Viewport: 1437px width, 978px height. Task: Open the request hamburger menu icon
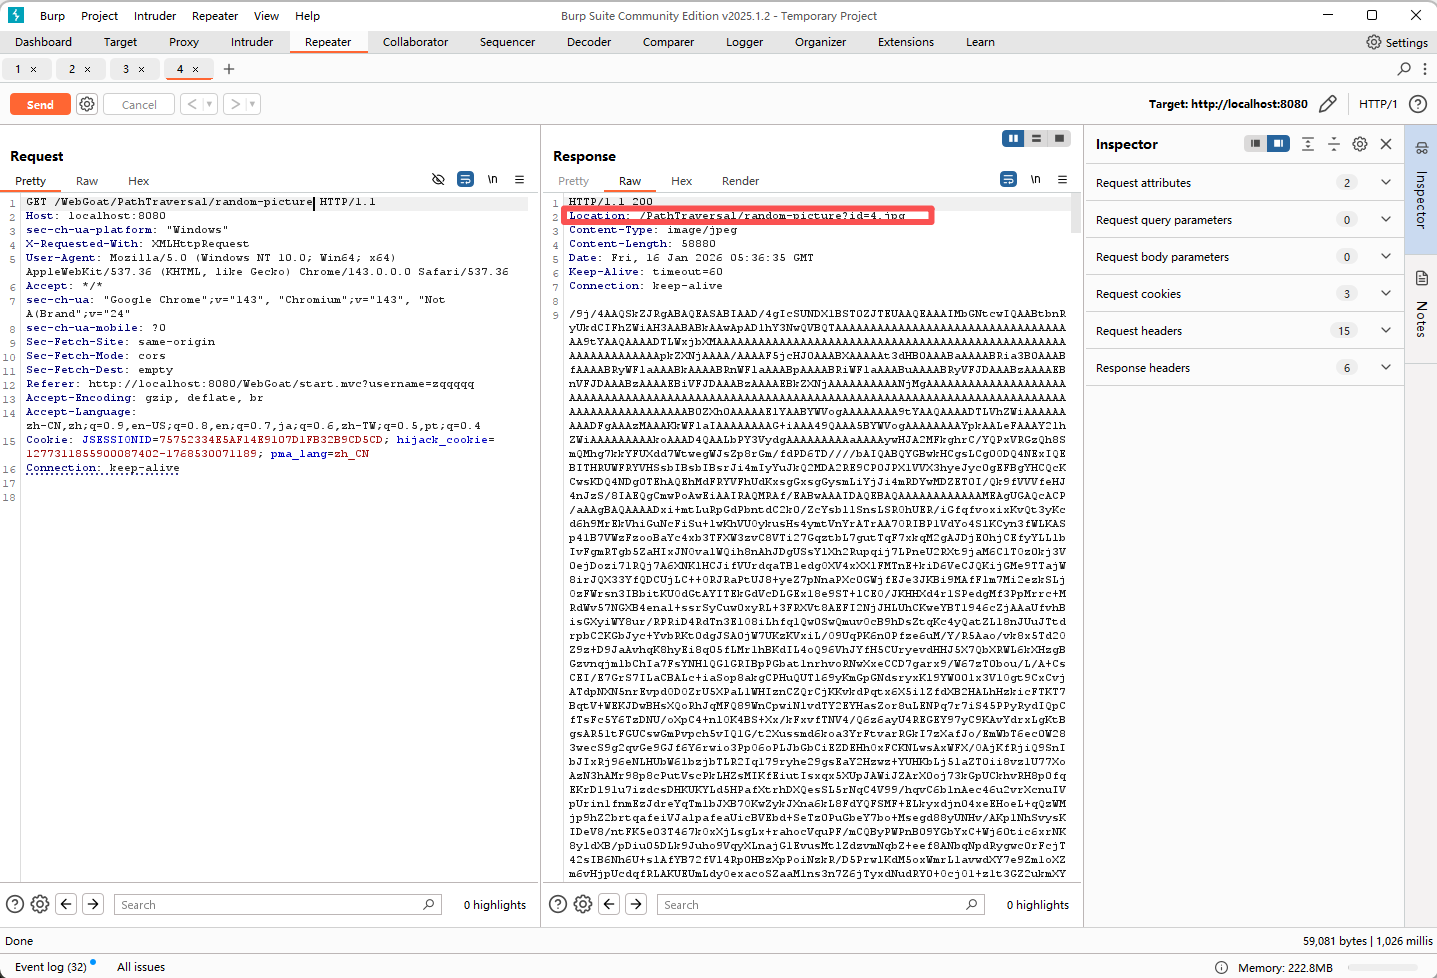(x=519, y=180)
